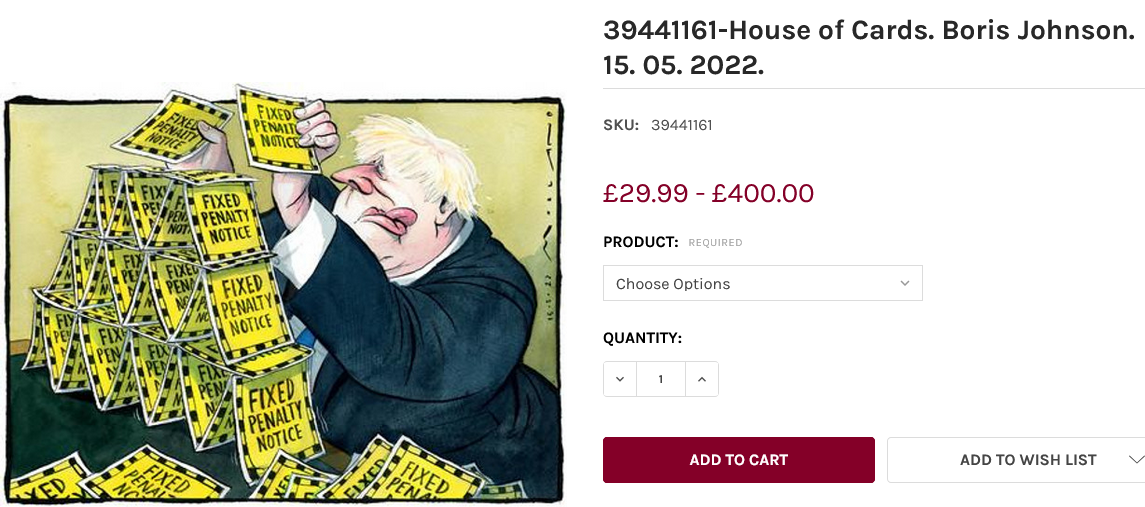Viewport: 1145px width, 507px height.
Task: Click the QUANTITY label
Action: click(642, 338)
